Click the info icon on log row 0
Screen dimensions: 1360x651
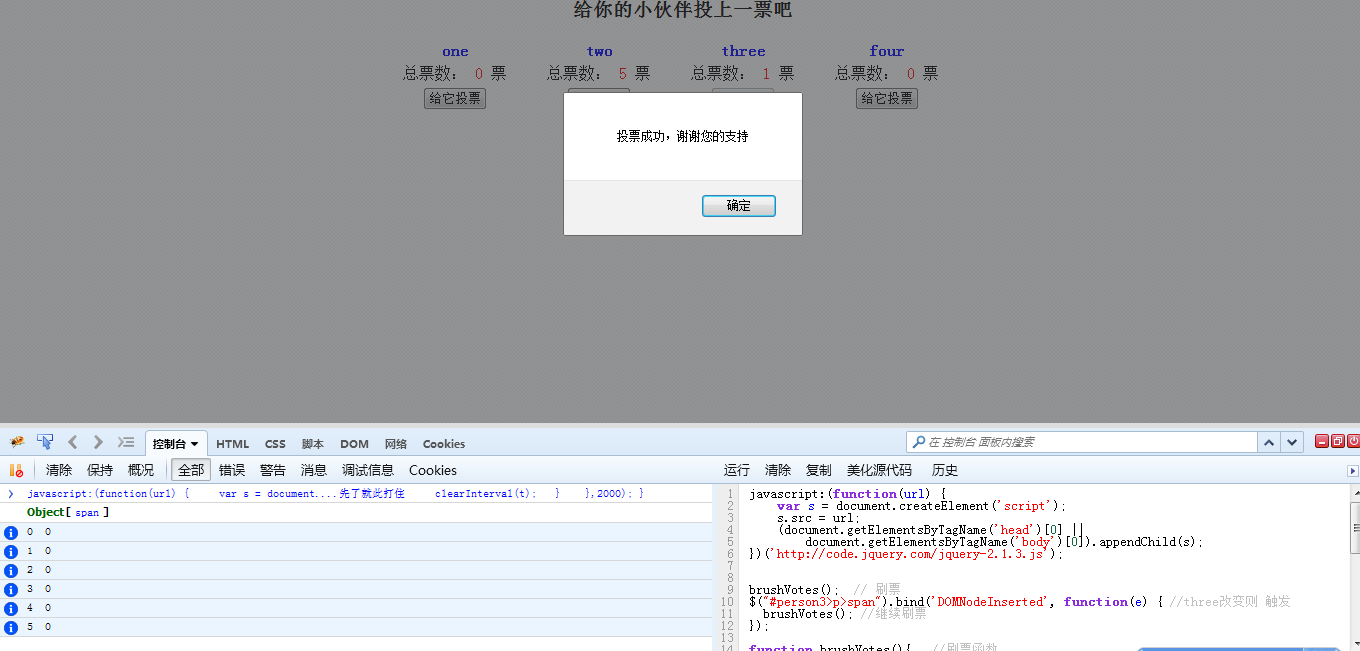tap(12, 533)
